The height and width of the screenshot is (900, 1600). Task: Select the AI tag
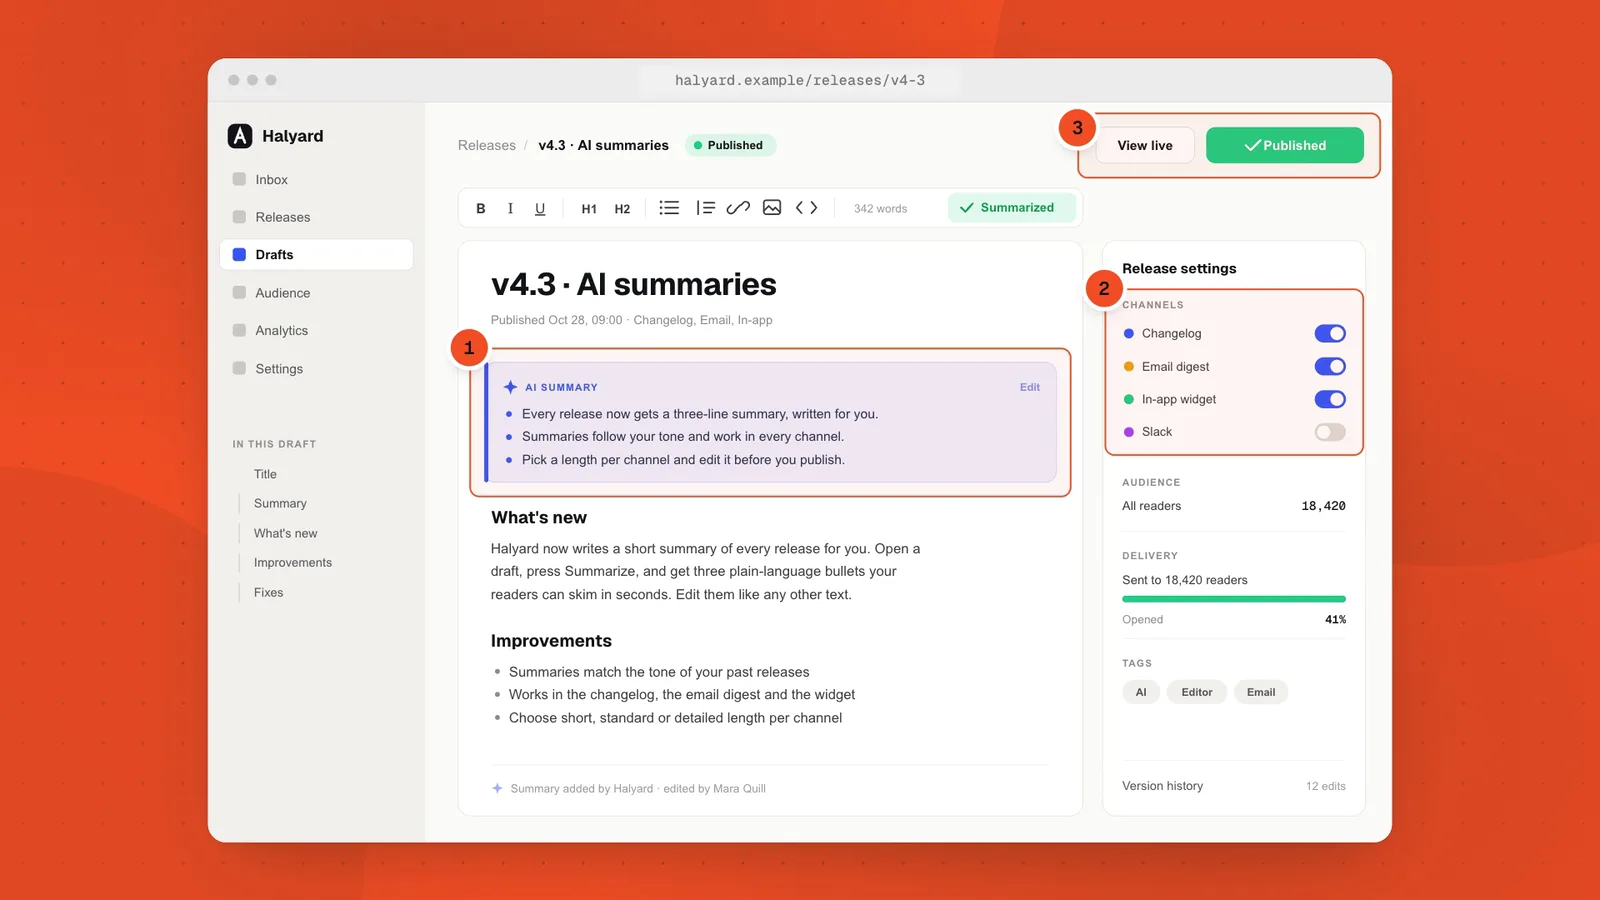1141,692
